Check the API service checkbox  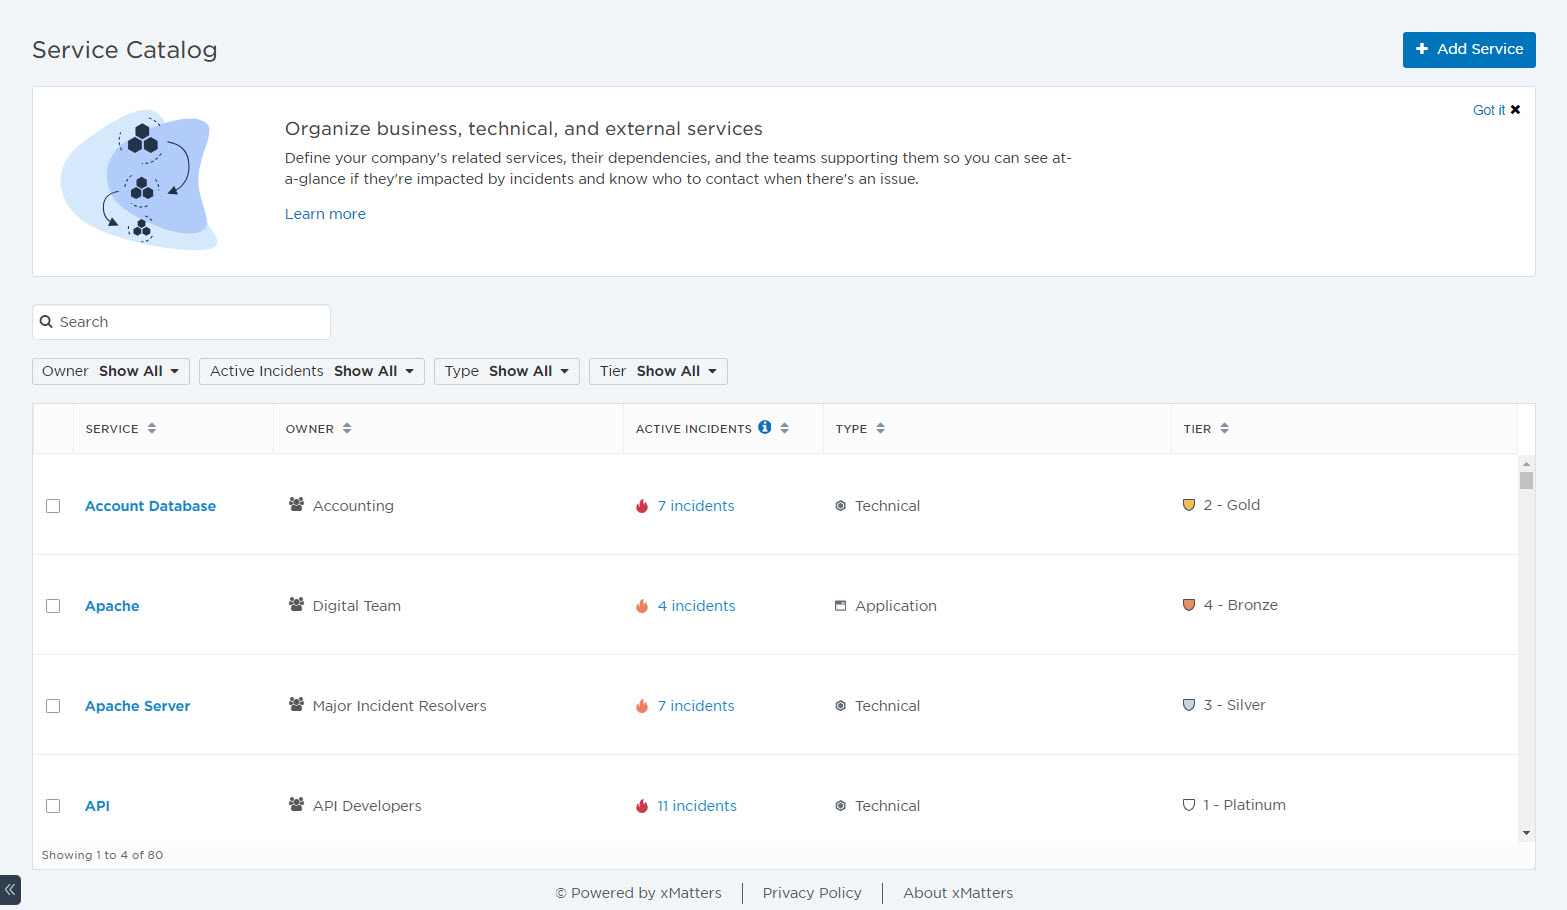[53, 806]
